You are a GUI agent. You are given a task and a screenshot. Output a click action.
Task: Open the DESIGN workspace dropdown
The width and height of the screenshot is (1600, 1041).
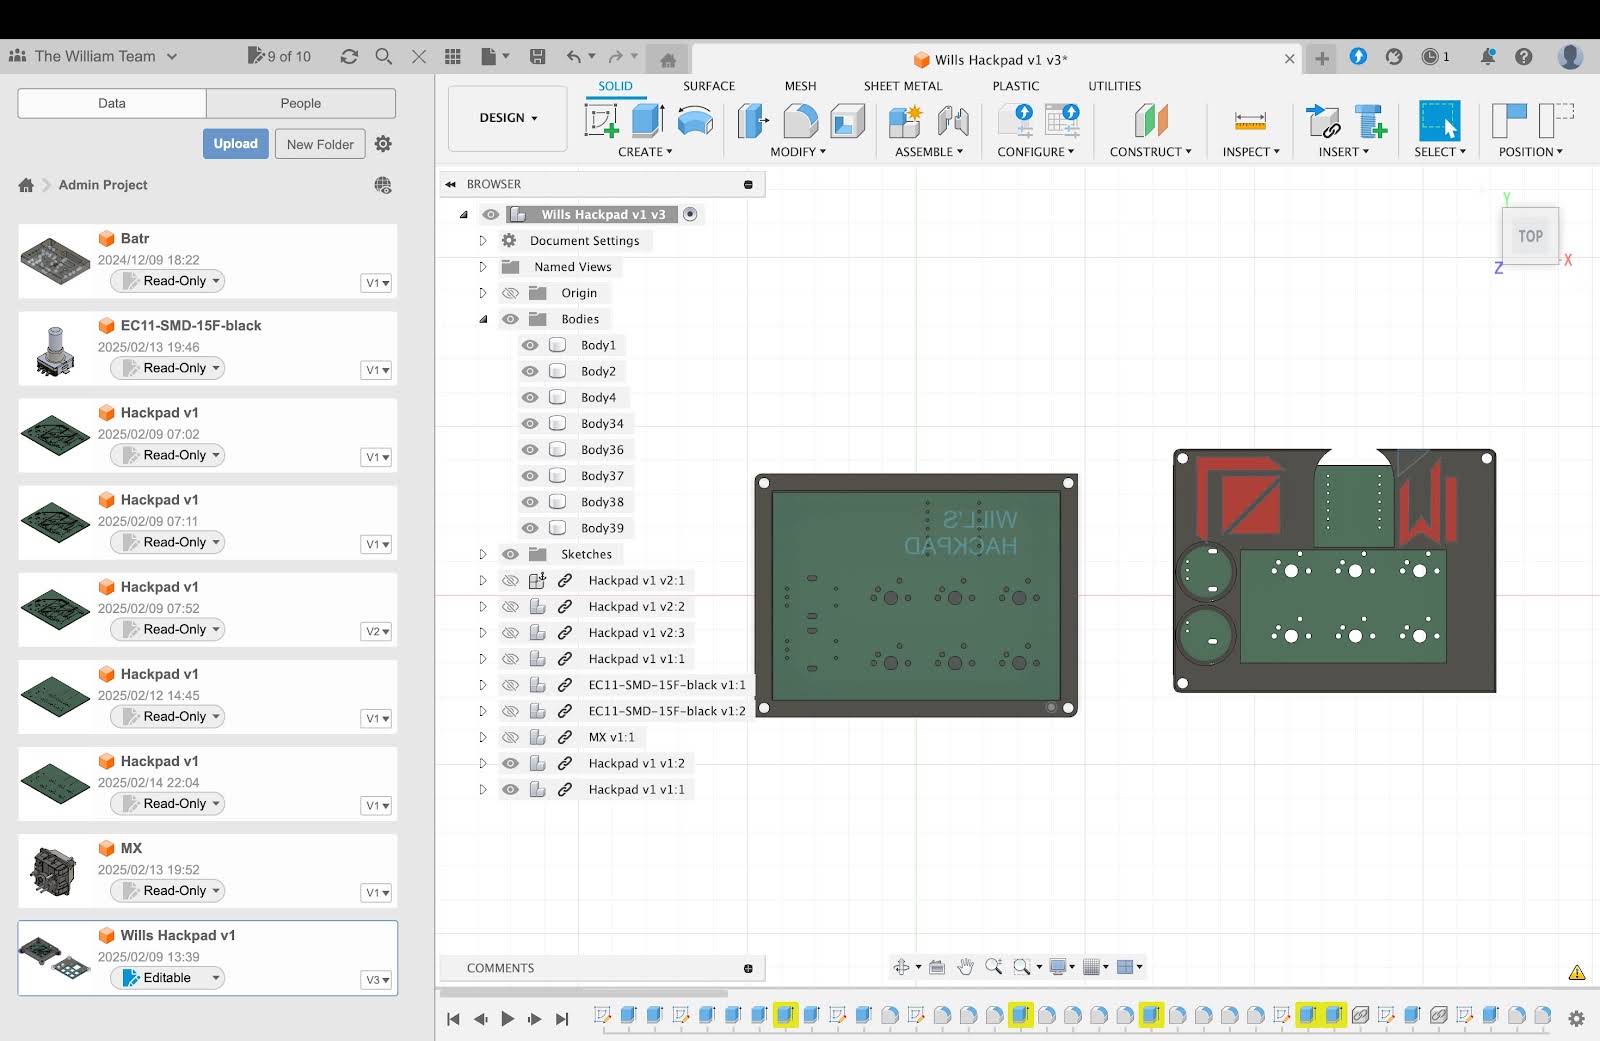pos(508,118)
